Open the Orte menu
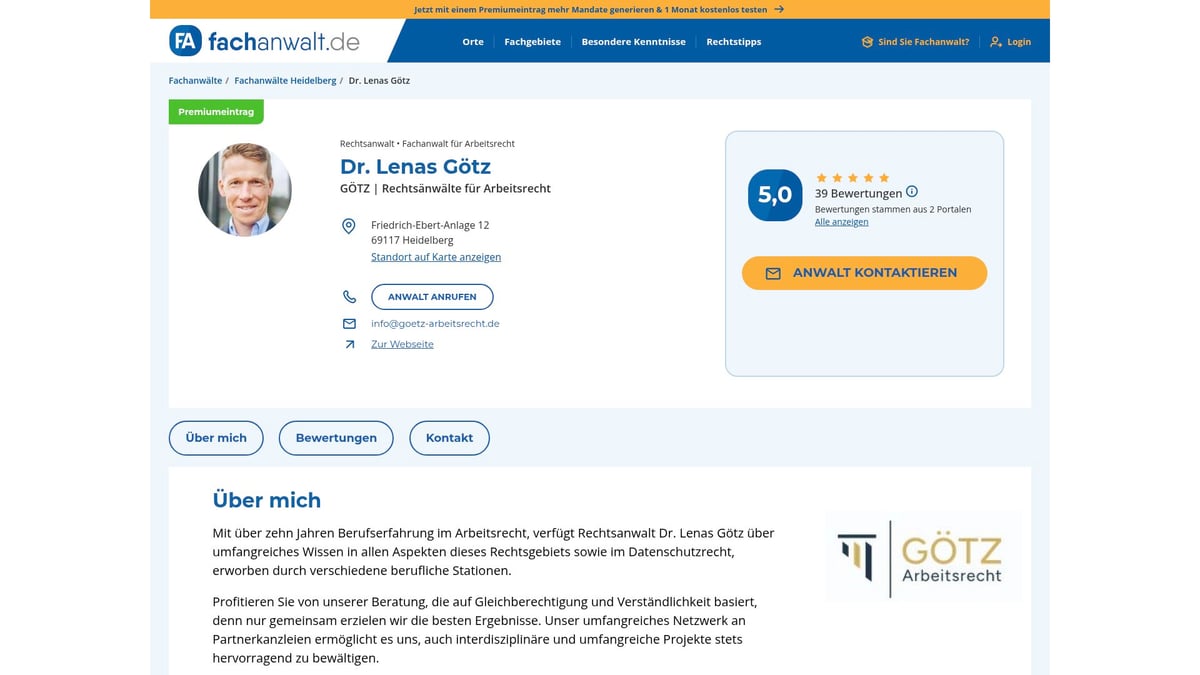 472,41
